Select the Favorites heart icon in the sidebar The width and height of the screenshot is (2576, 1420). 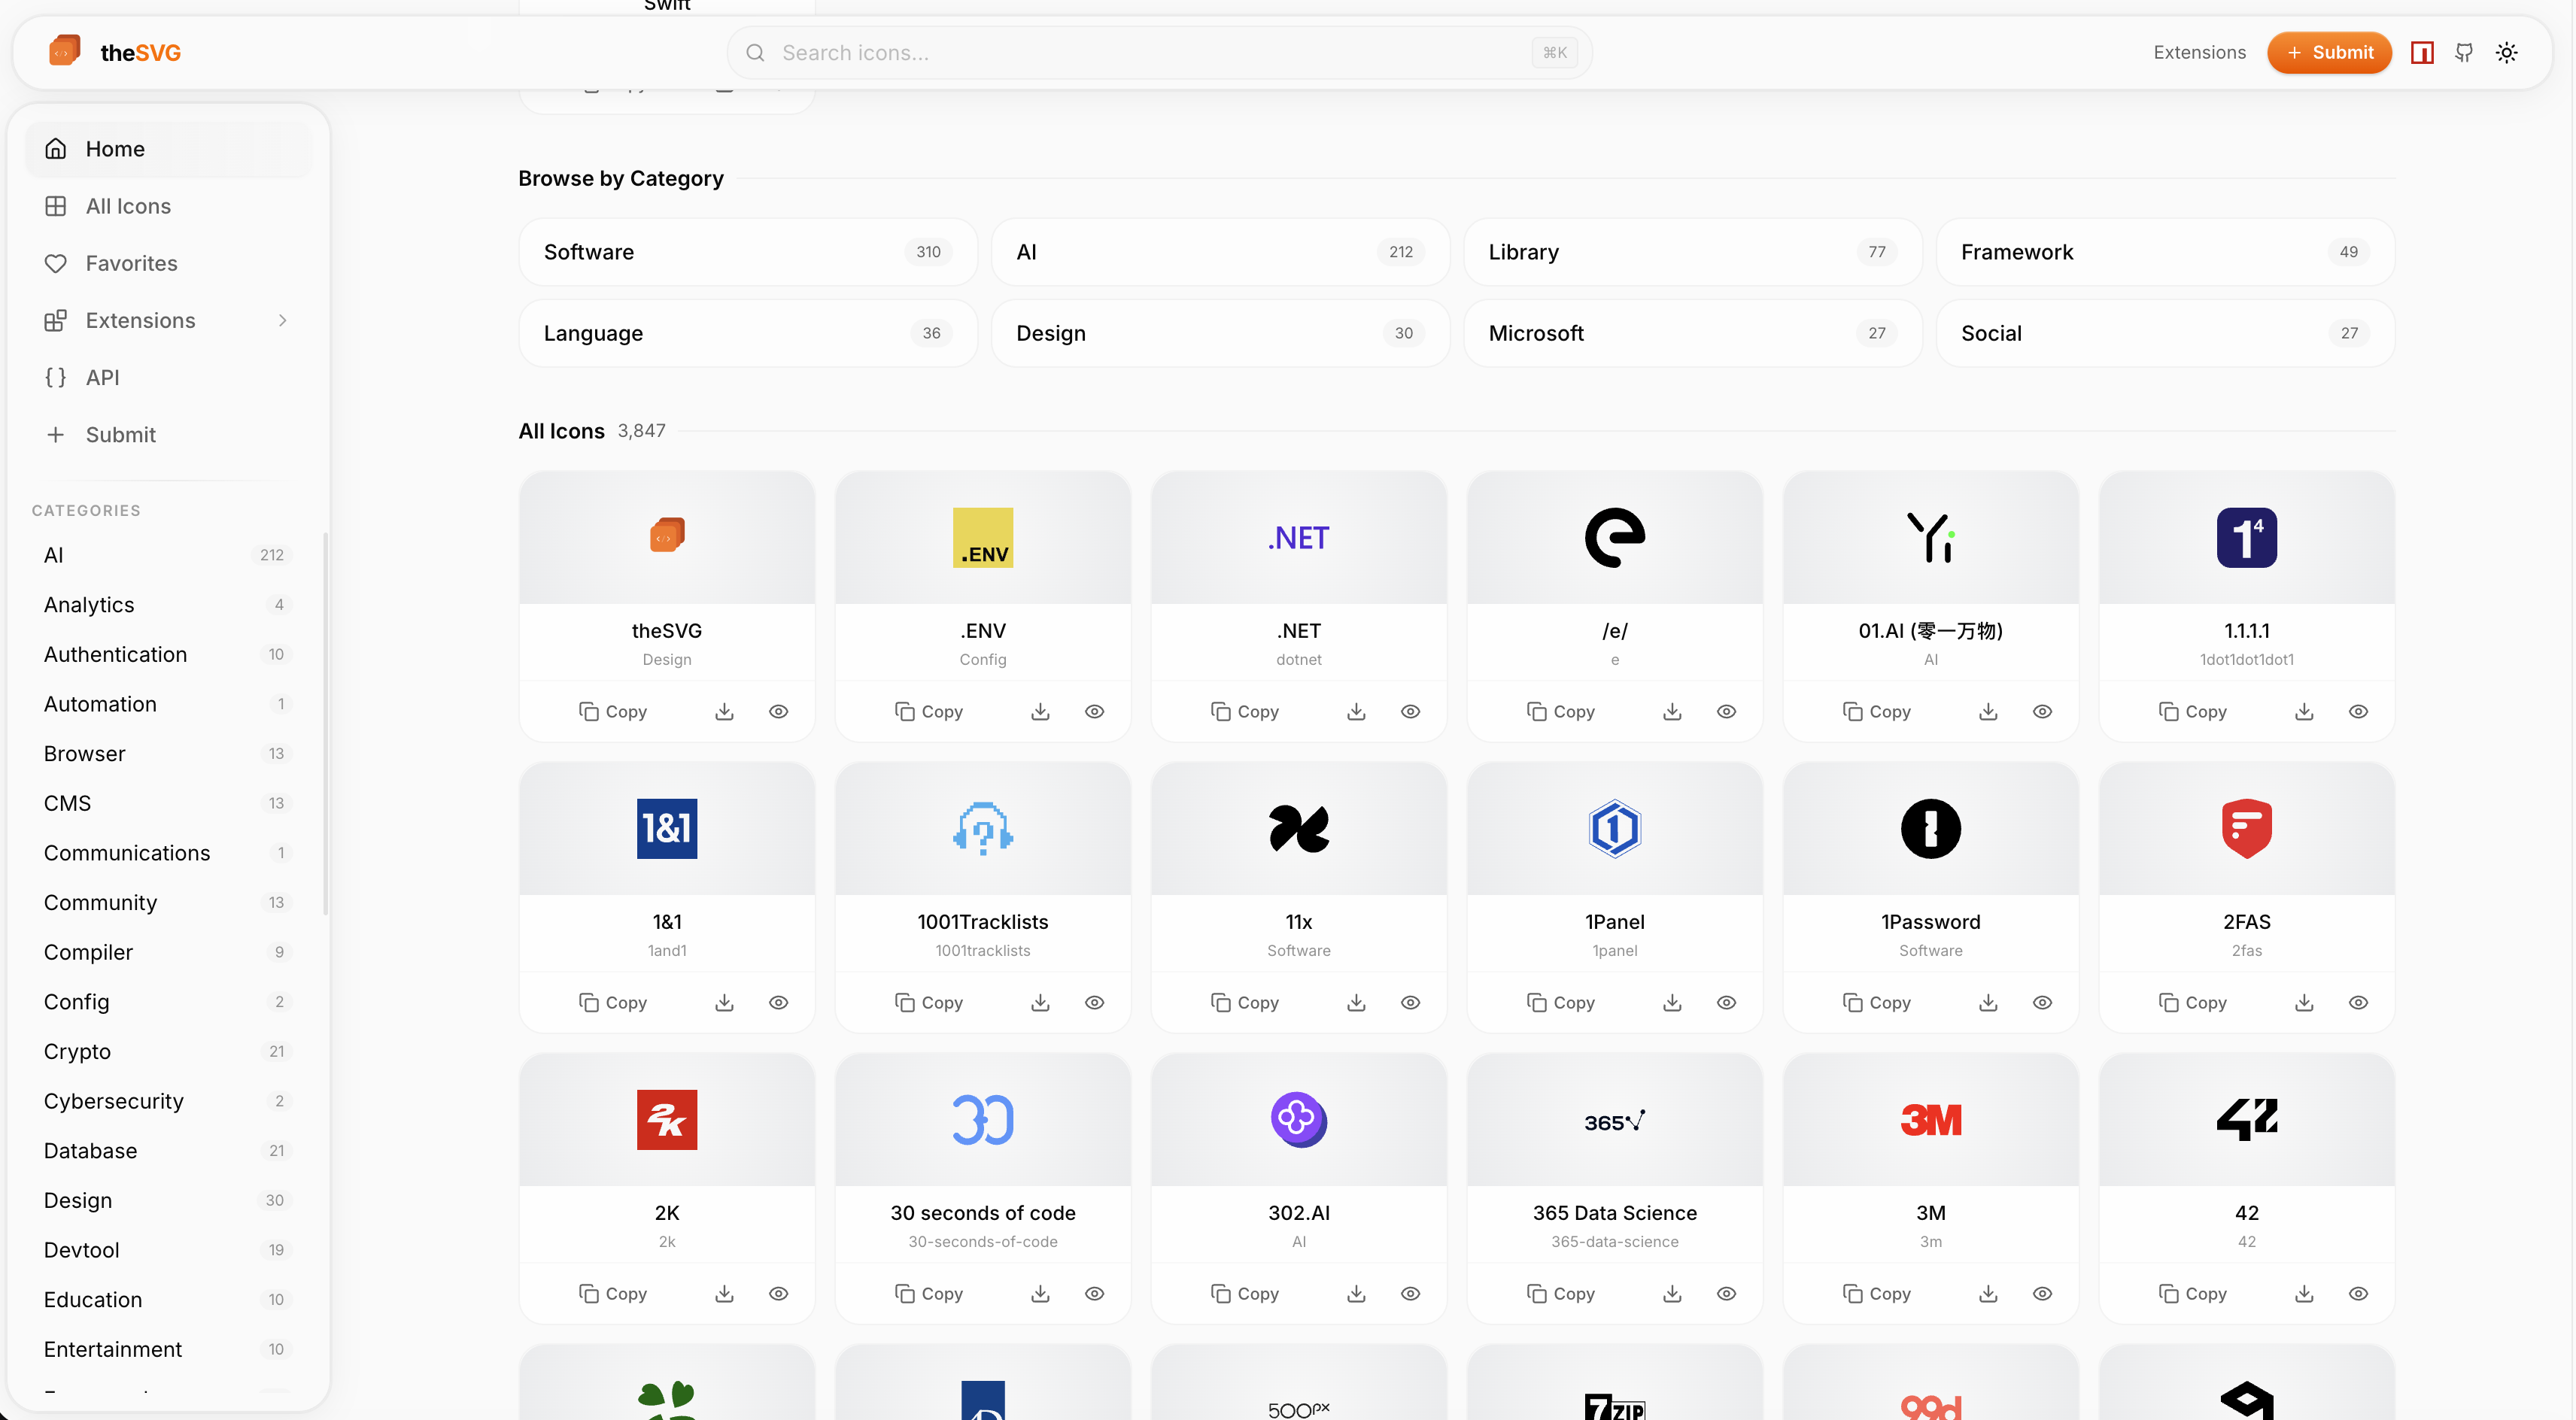(x=57, y=263)
